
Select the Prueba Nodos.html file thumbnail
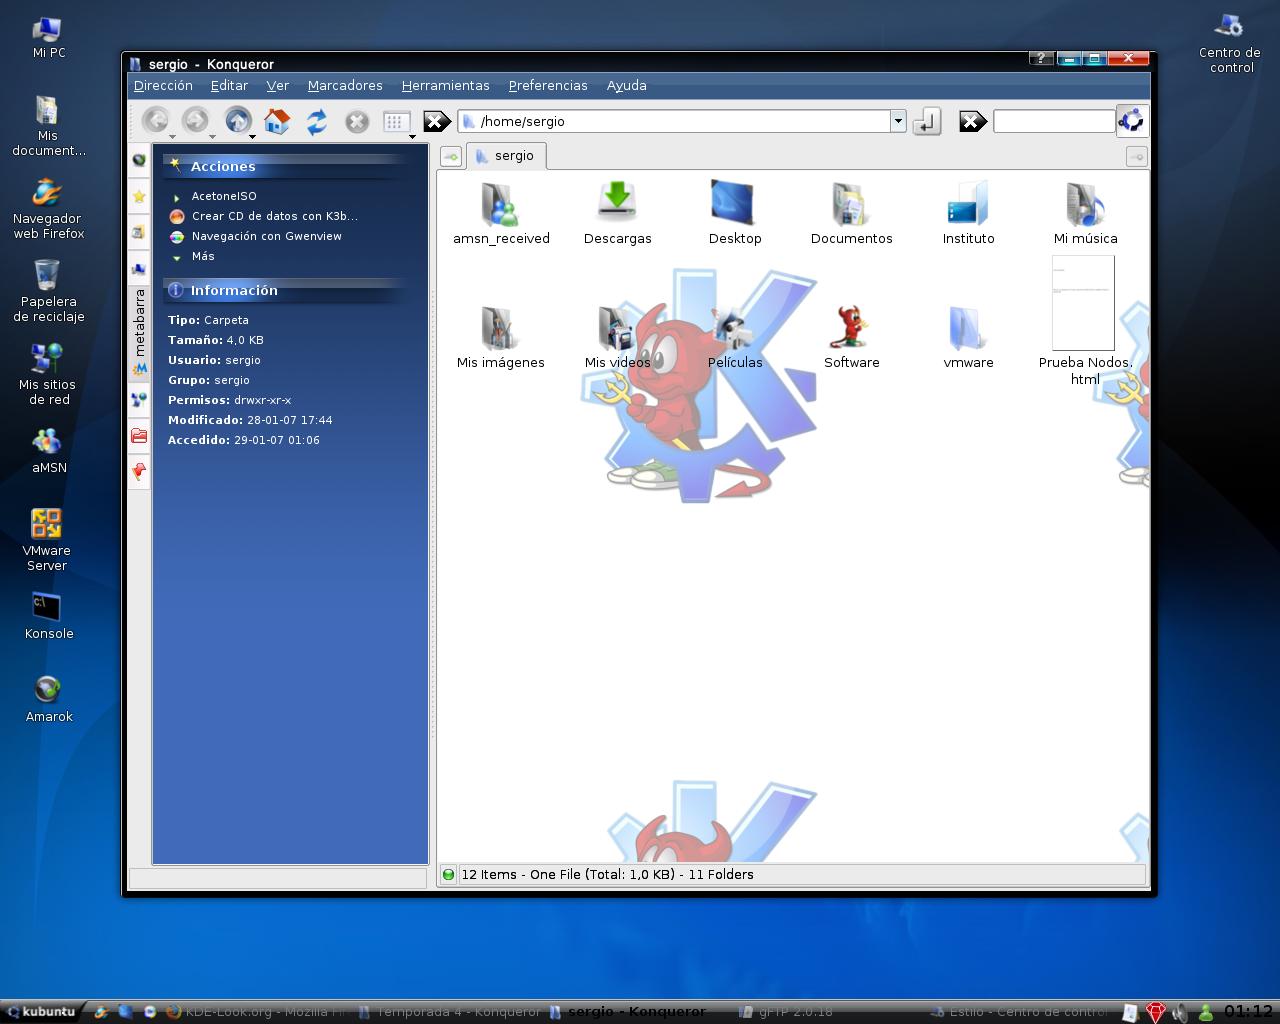pos(1084,303)
